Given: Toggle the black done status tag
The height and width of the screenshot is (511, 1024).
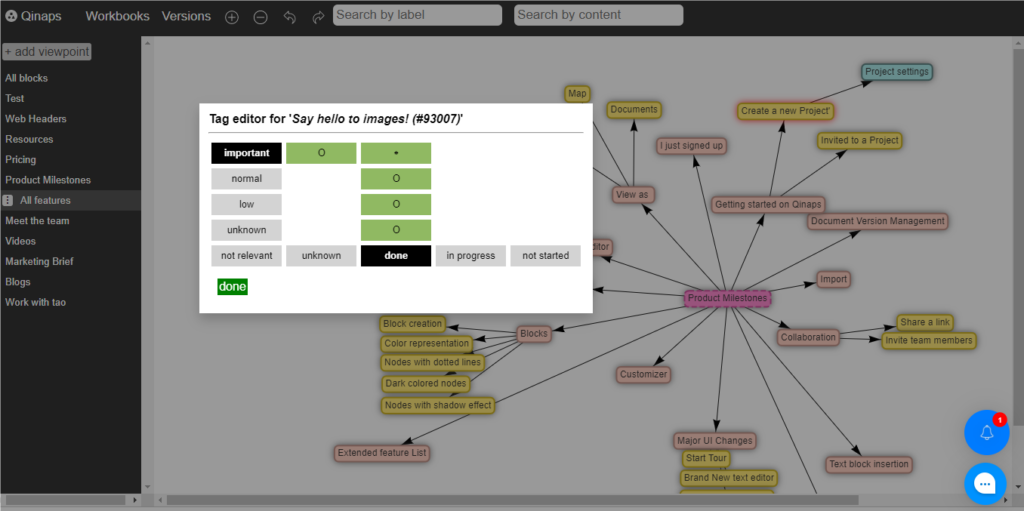Looking at the screenshot, I should pyautogui.click(x=396, y=256).
